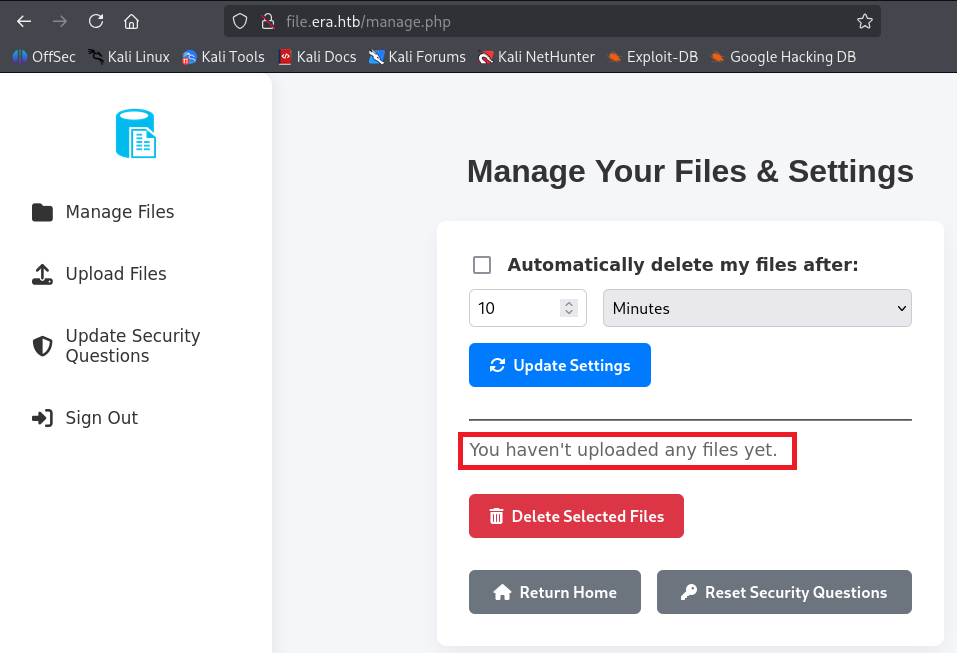This screenshot has height=653, width=957.
Task: Click the stepper arrows on the number field
Action: click(x=569, y=308)
